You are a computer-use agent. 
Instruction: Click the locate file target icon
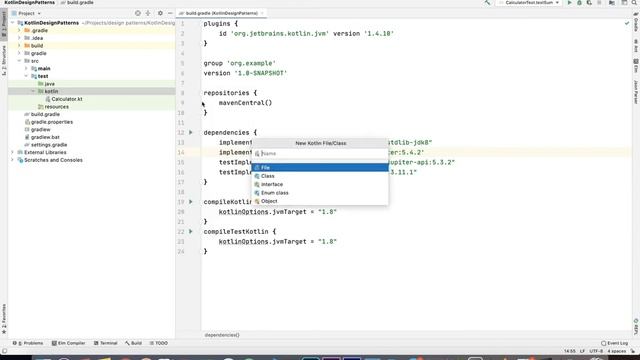tap(138, 13)
